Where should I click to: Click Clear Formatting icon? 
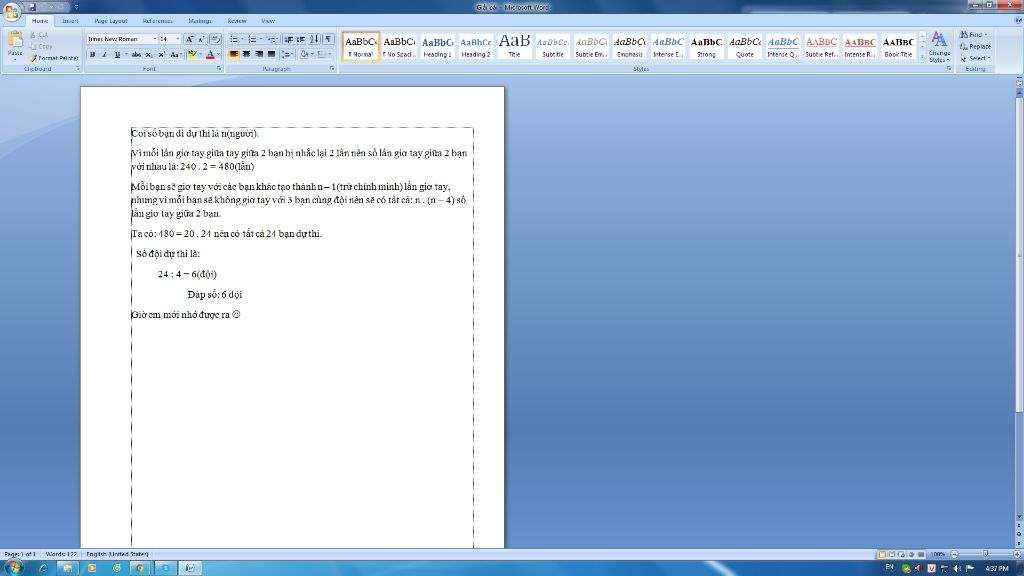coord(215,39)
